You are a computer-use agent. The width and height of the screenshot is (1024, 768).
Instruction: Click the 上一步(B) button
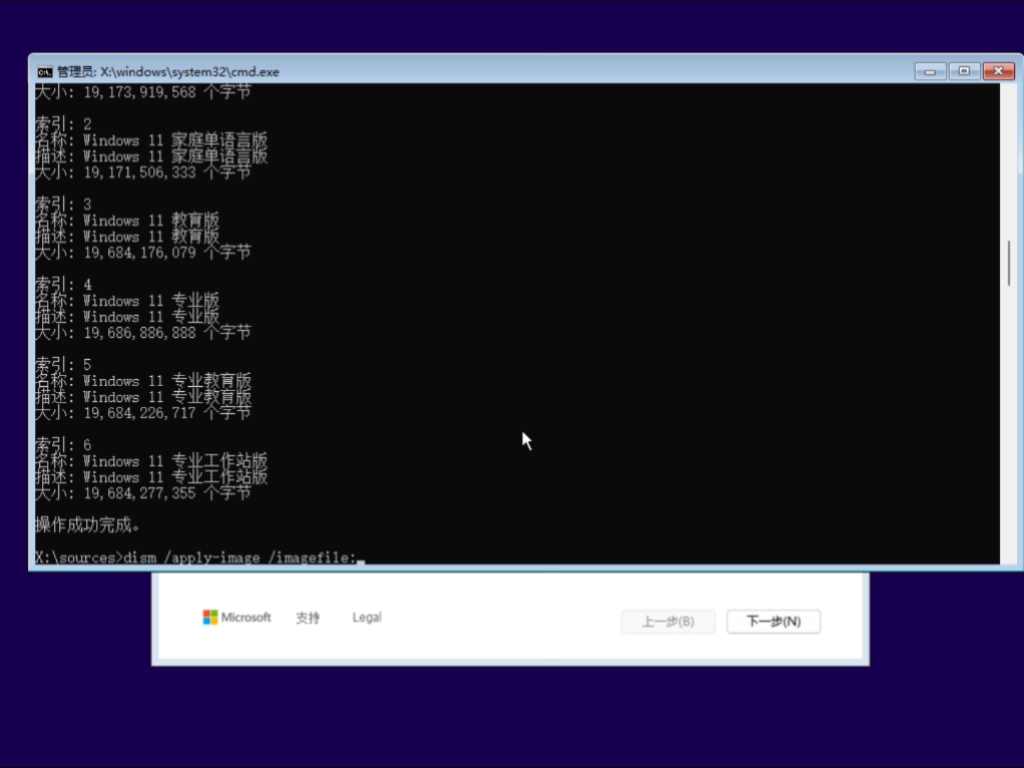(x=667, y=621)
